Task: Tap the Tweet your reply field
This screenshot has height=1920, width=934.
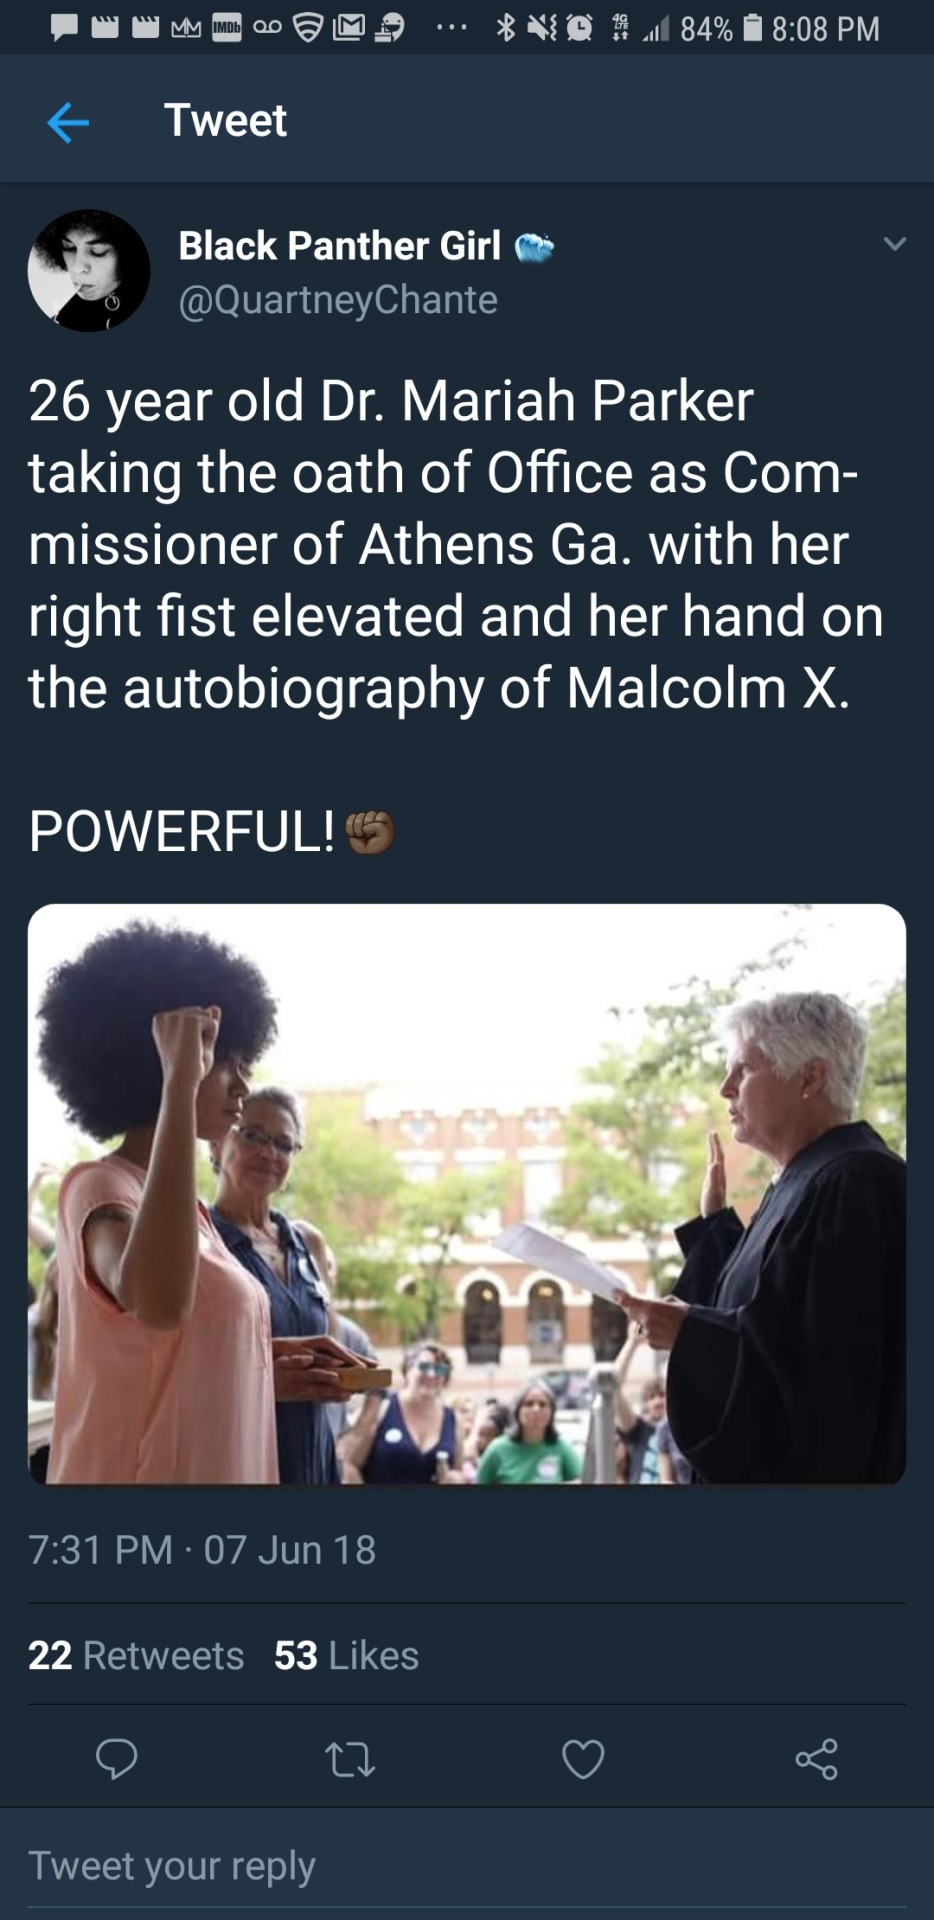Action: [x=467, y=1866]
